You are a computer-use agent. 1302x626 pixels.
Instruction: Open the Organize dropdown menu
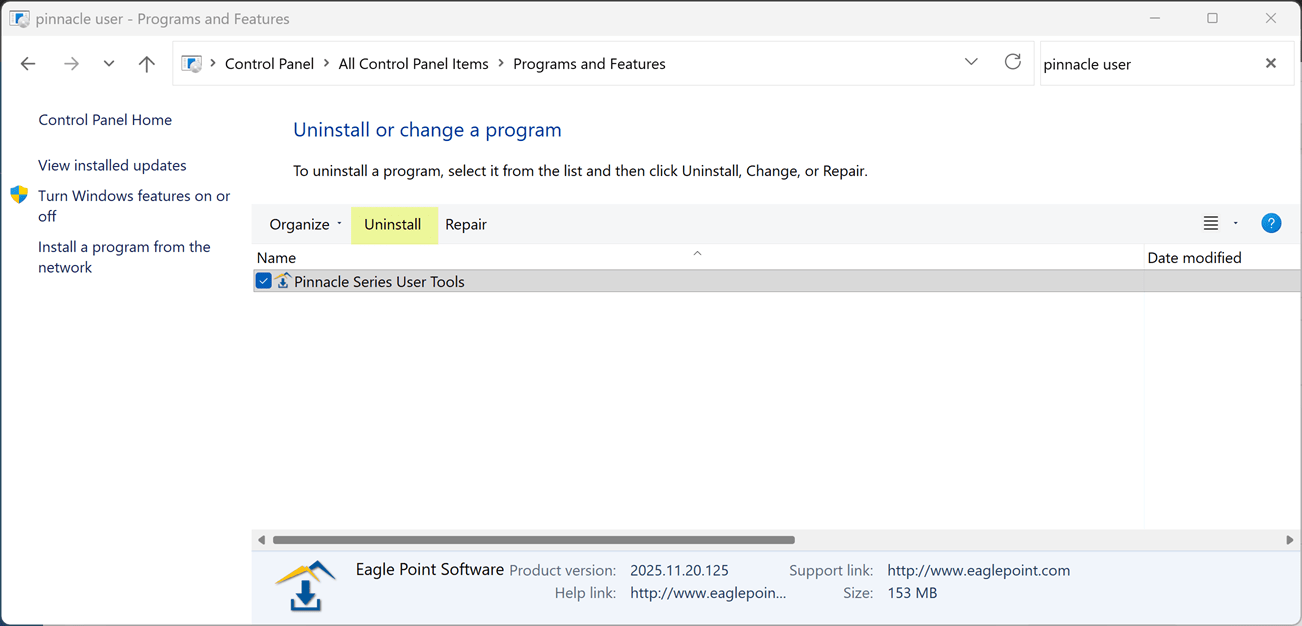305,224
